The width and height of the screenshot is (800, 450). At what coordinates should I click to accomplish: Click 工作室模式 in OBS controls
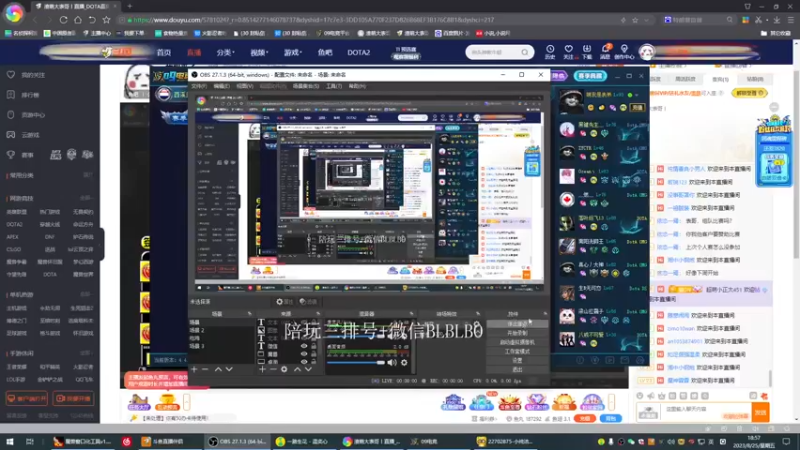(x=517, y=352)
